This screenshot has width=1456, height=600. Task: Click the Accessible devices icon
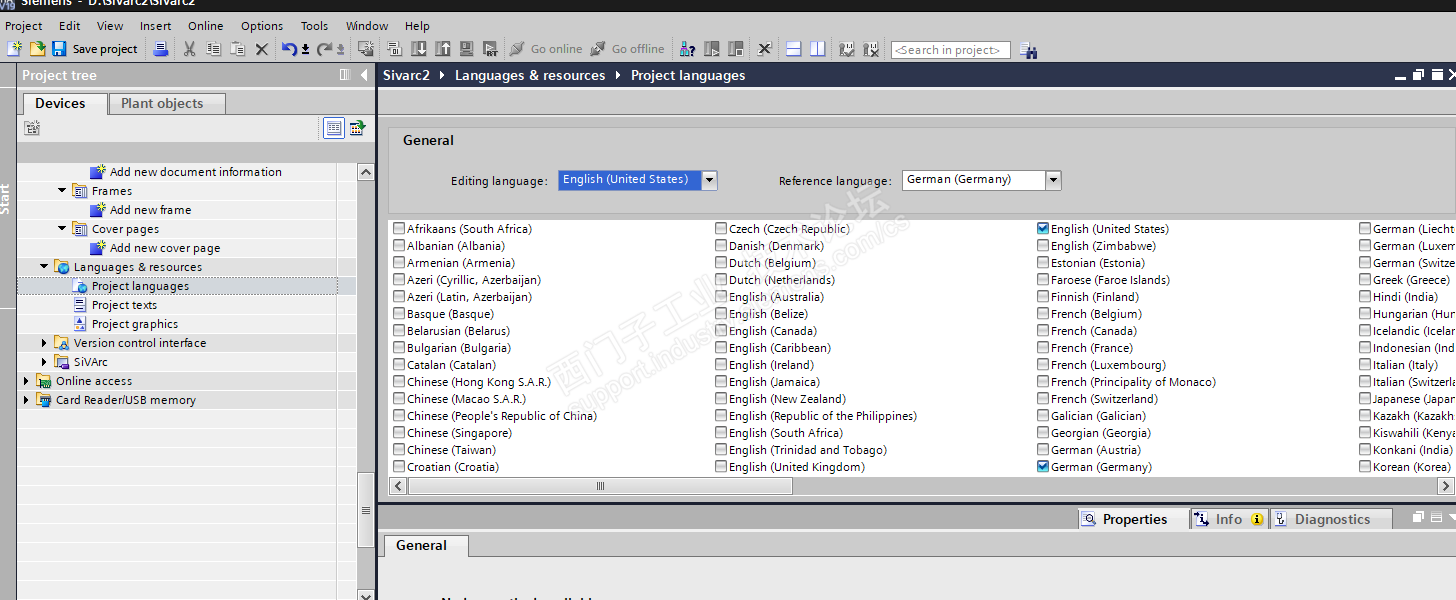[688, 49]
